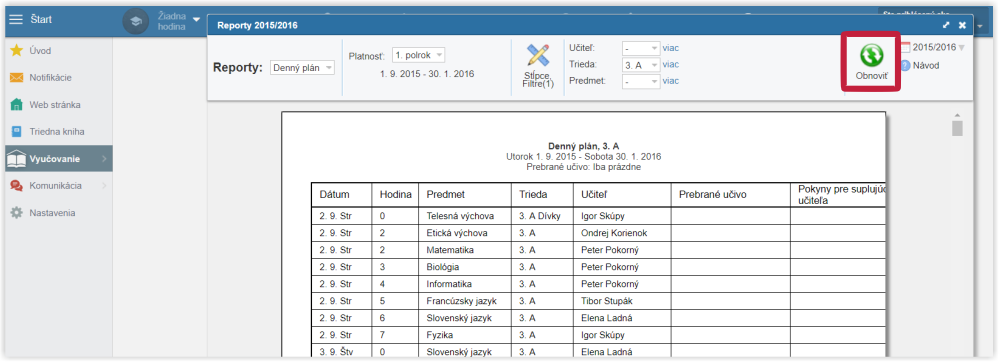Click the viac link next to Predmet
This screenshot has width=999, height=362.
pyautogui.click(x=671, y=81)
